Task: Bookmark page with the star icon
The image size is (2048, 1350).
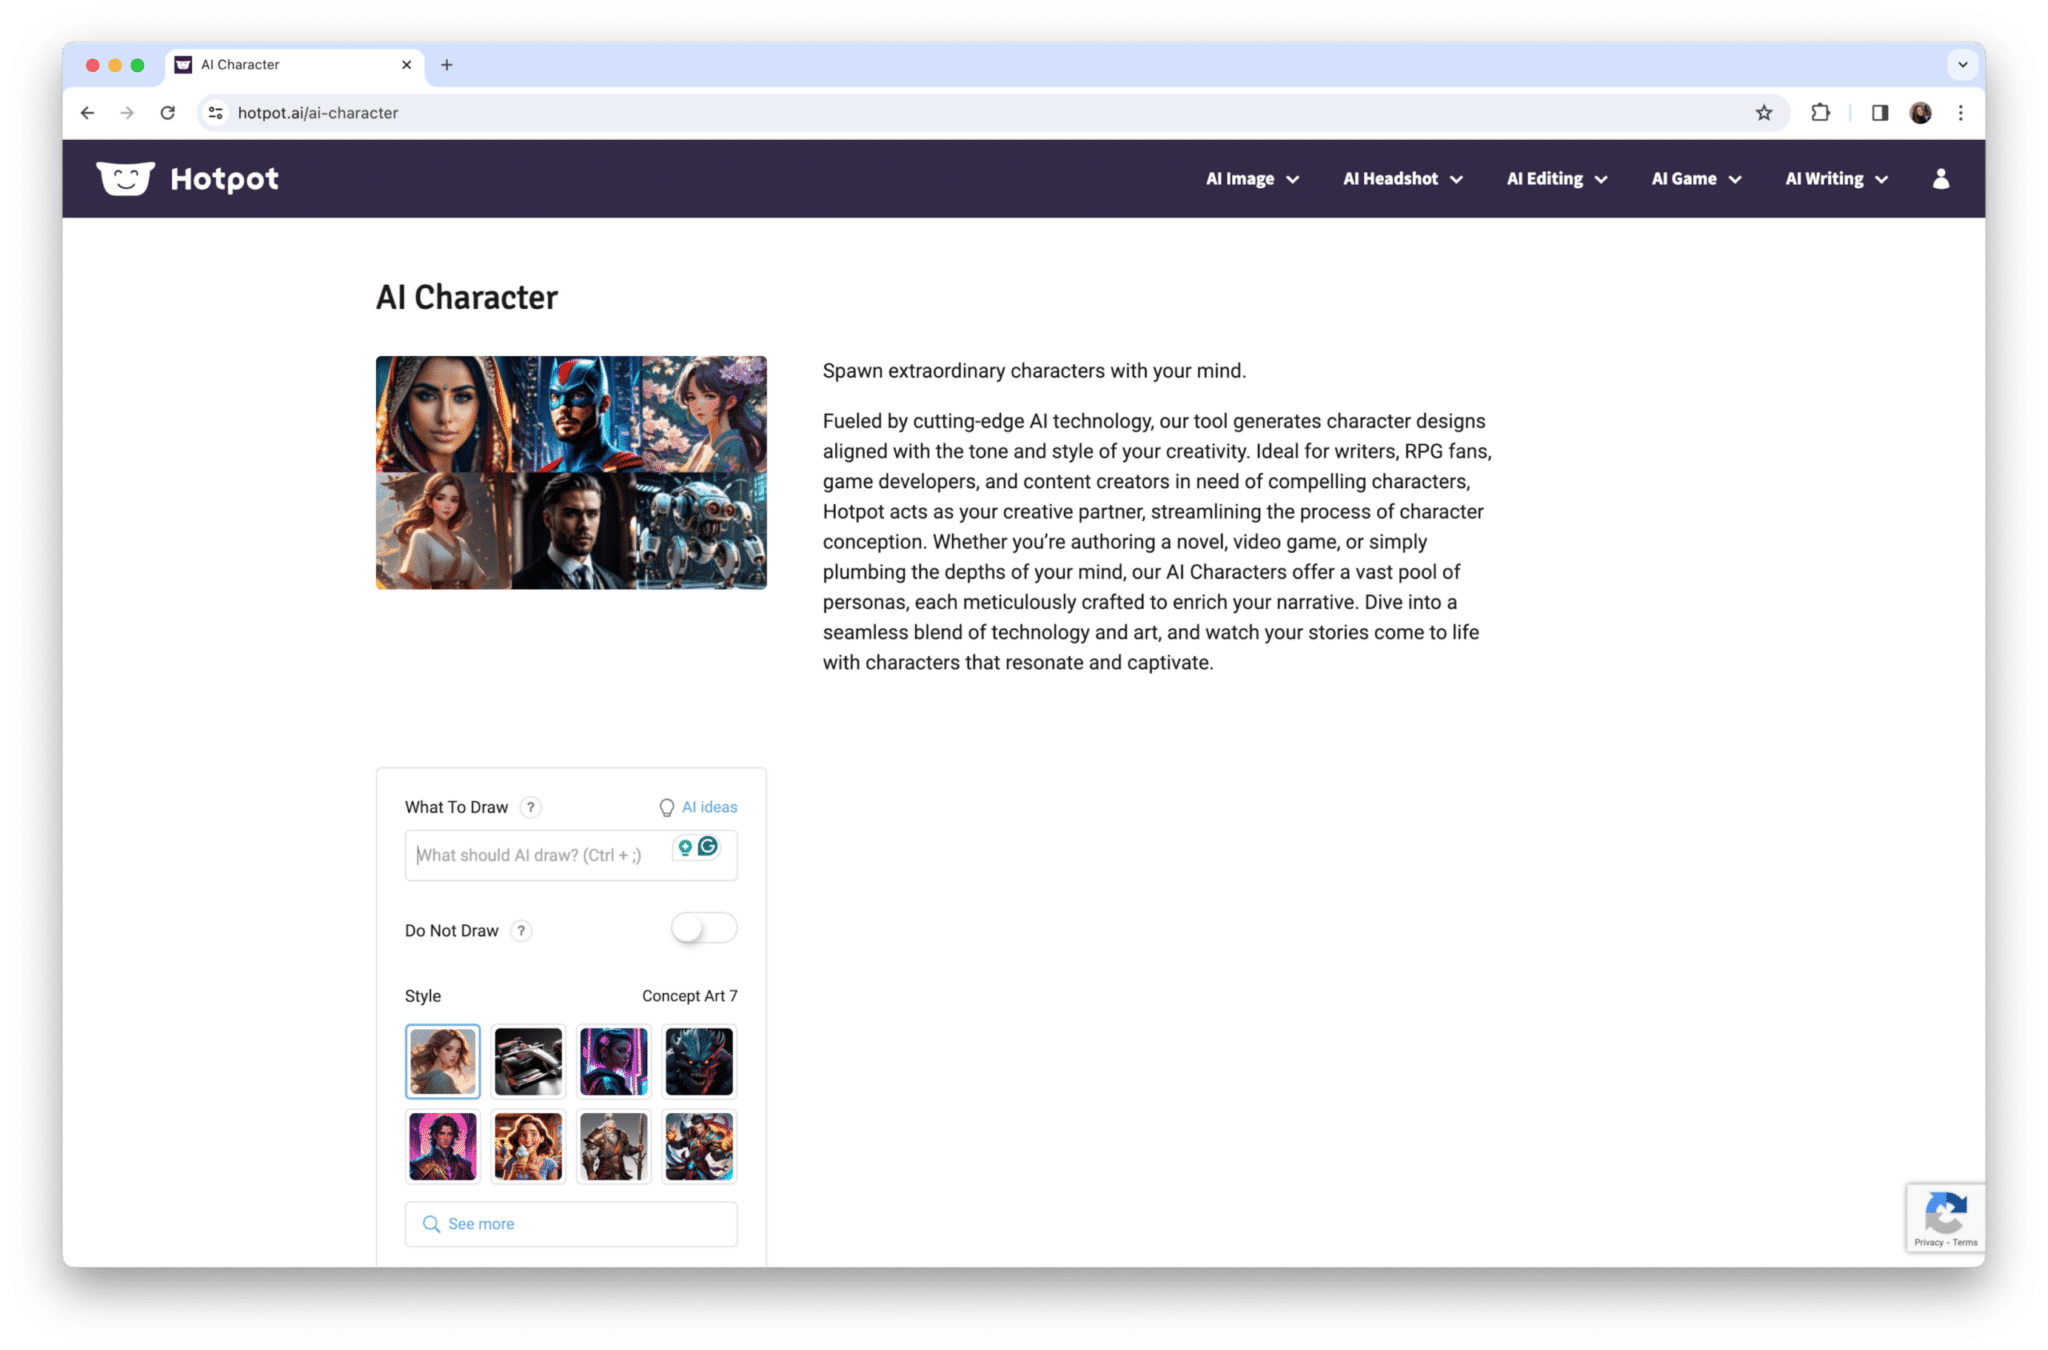Action: [1764, 113]
